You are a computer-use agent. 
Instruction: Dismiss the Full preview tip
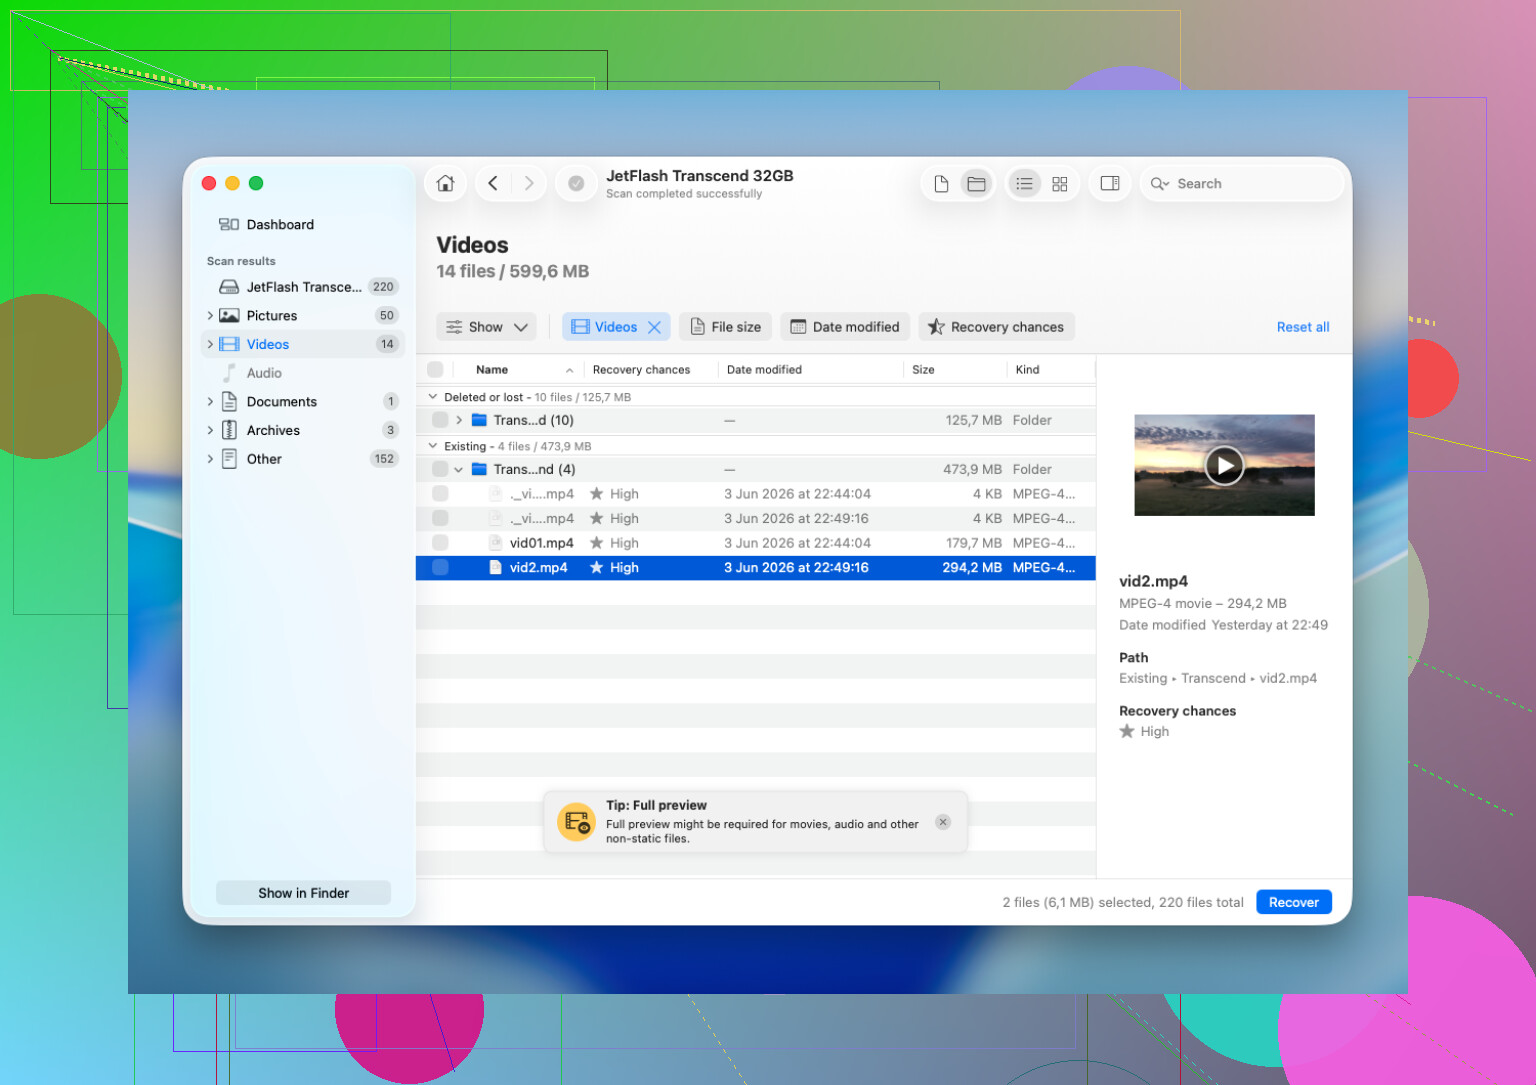click(x=943, y=822)
